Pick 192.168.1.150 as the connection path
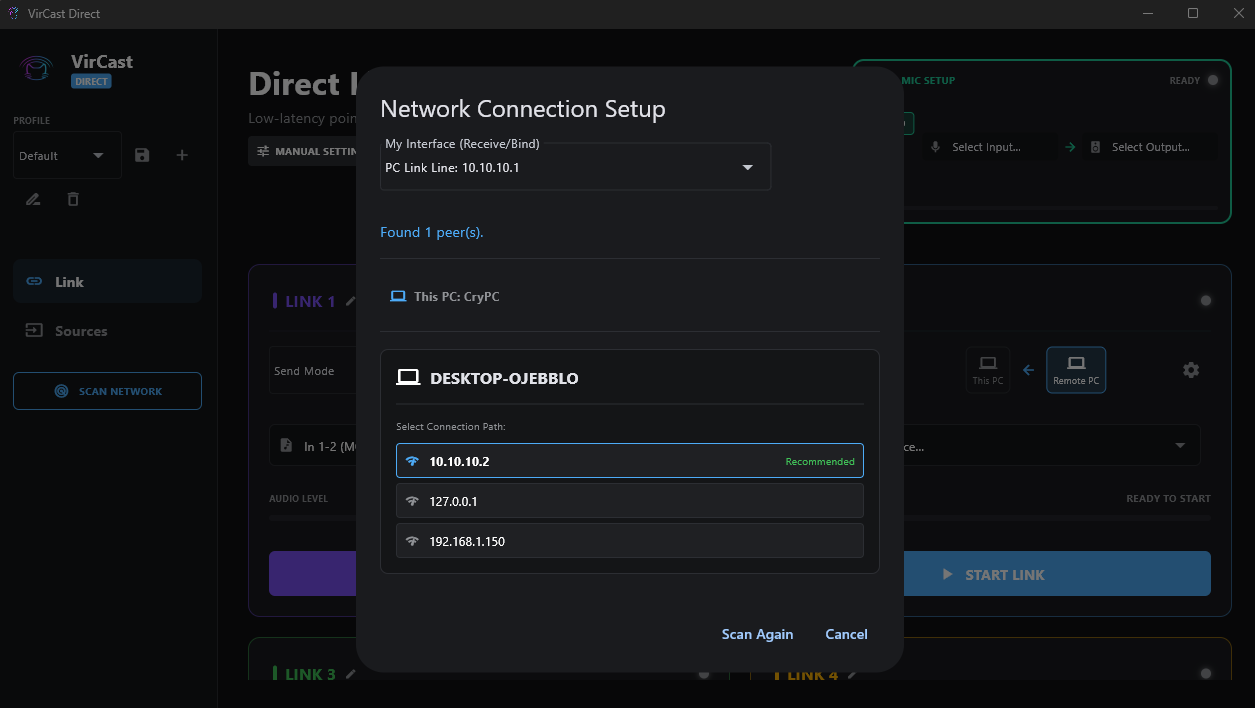Screen dimensions: 1255x708 pyautogui.click(x=629, y=541)
